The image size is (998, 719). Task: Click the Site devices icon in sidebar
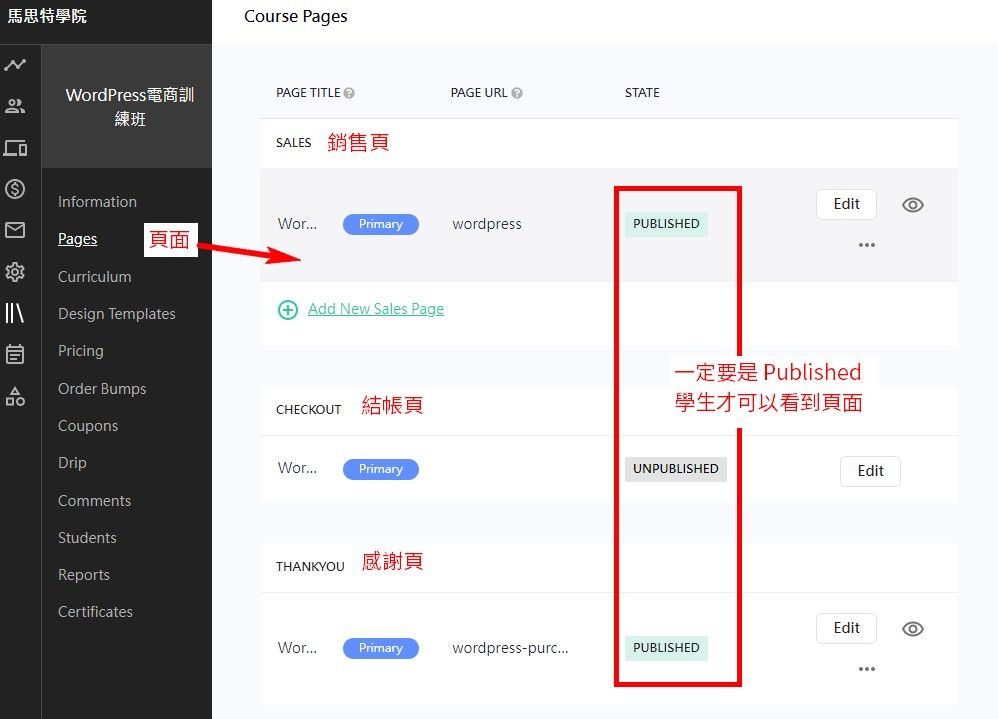[x=15, y=148]
